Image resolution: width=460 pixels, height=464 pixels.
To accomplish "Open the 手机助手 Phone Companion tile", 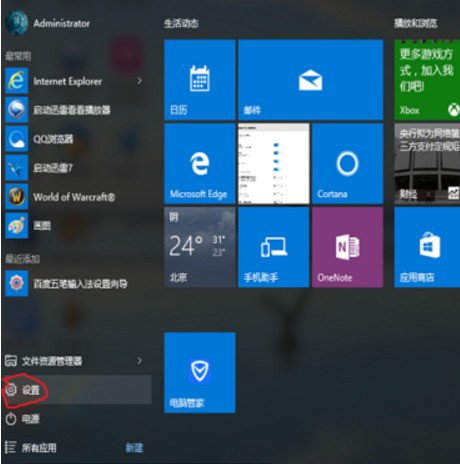I will pos(274,247).
